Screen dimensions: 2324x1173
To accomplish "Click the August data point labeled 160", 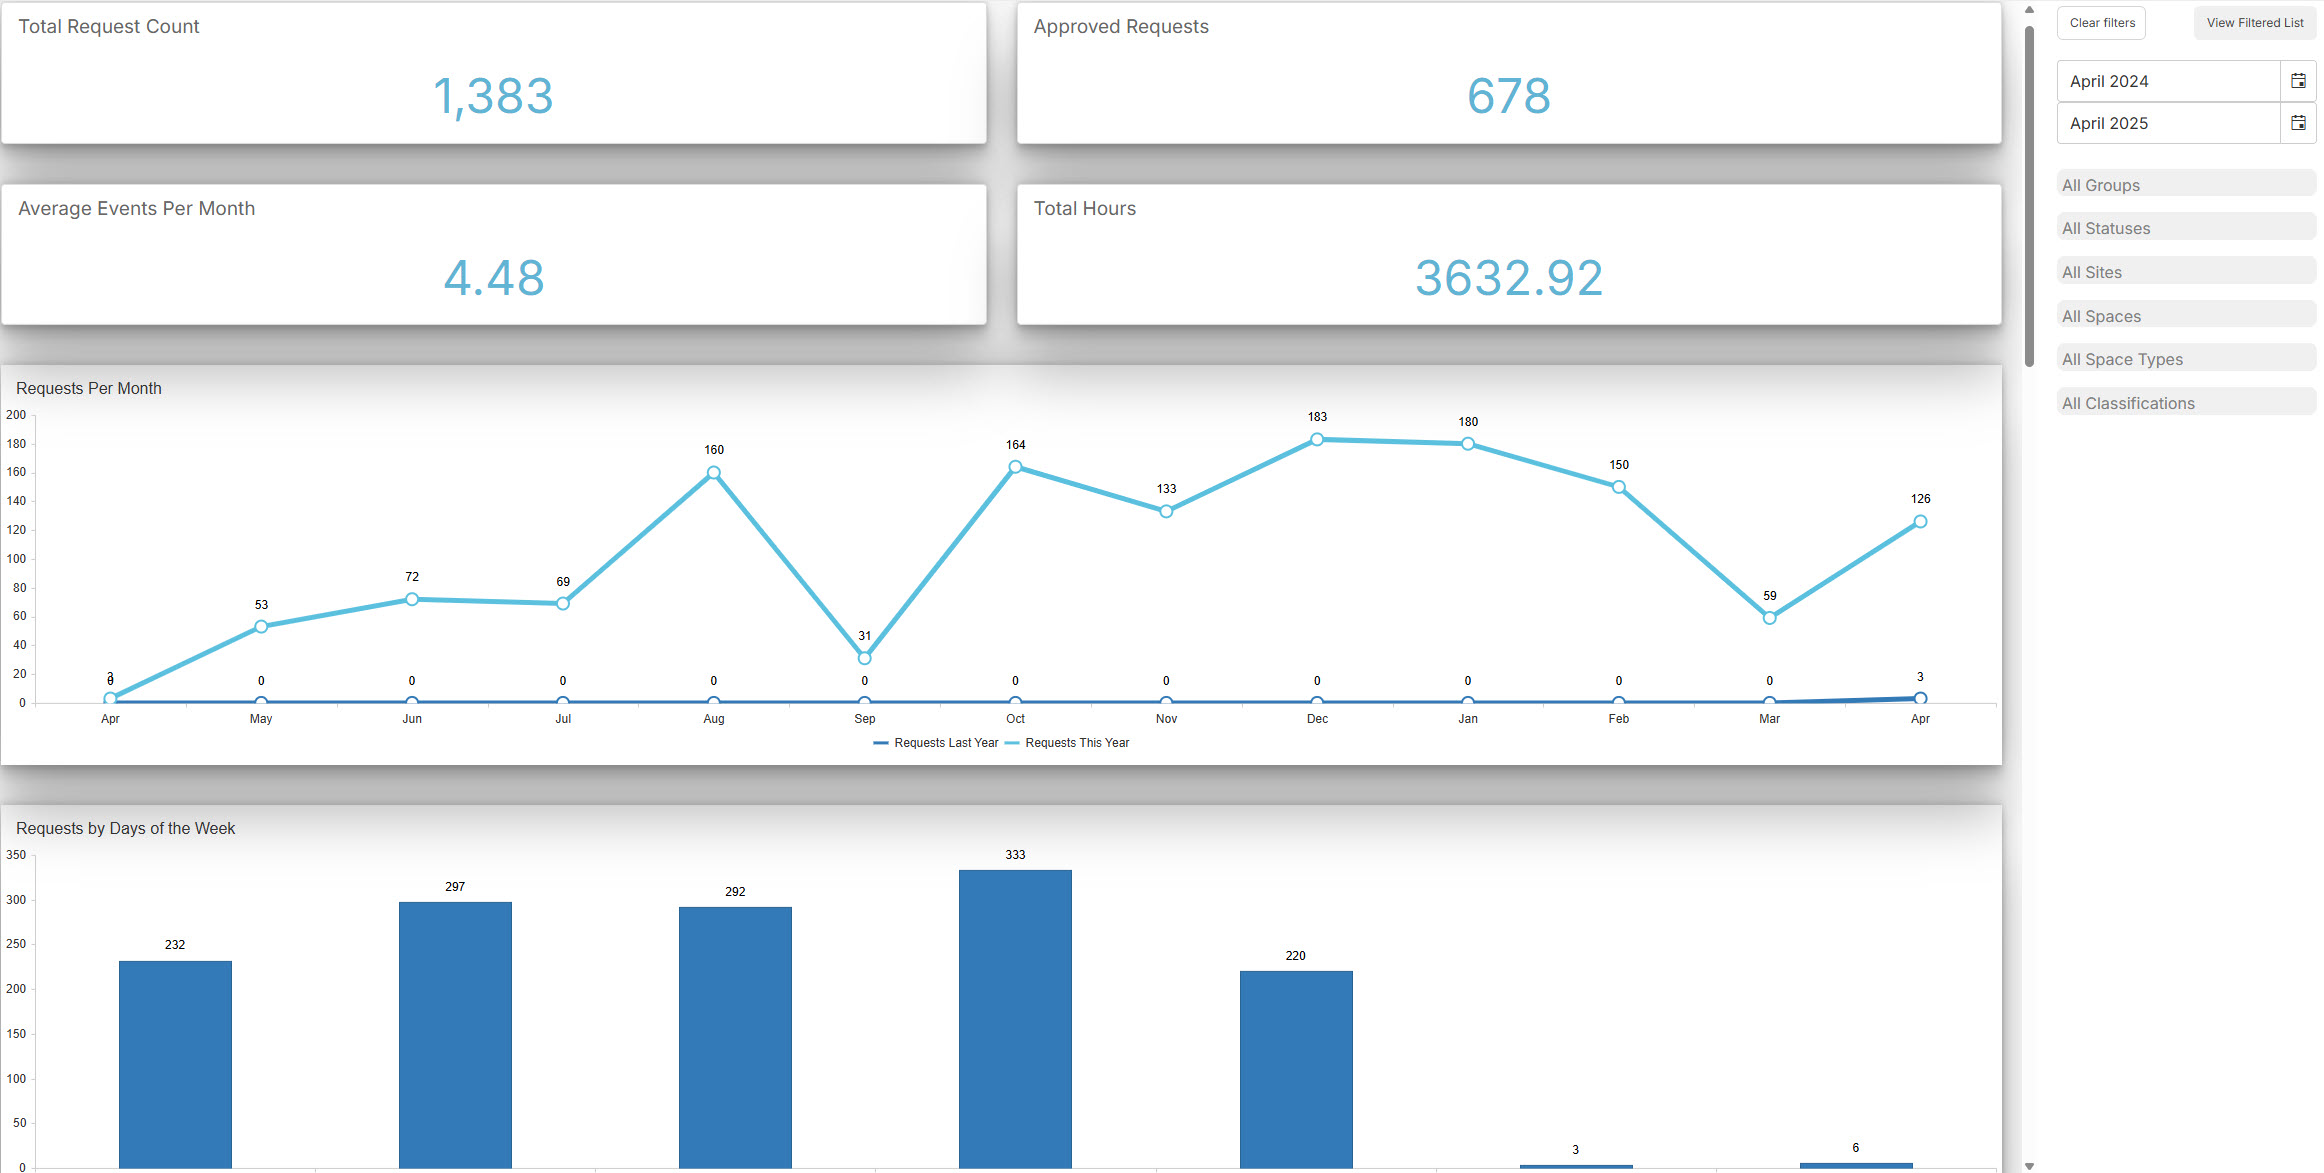I will (x=713, y=473).
